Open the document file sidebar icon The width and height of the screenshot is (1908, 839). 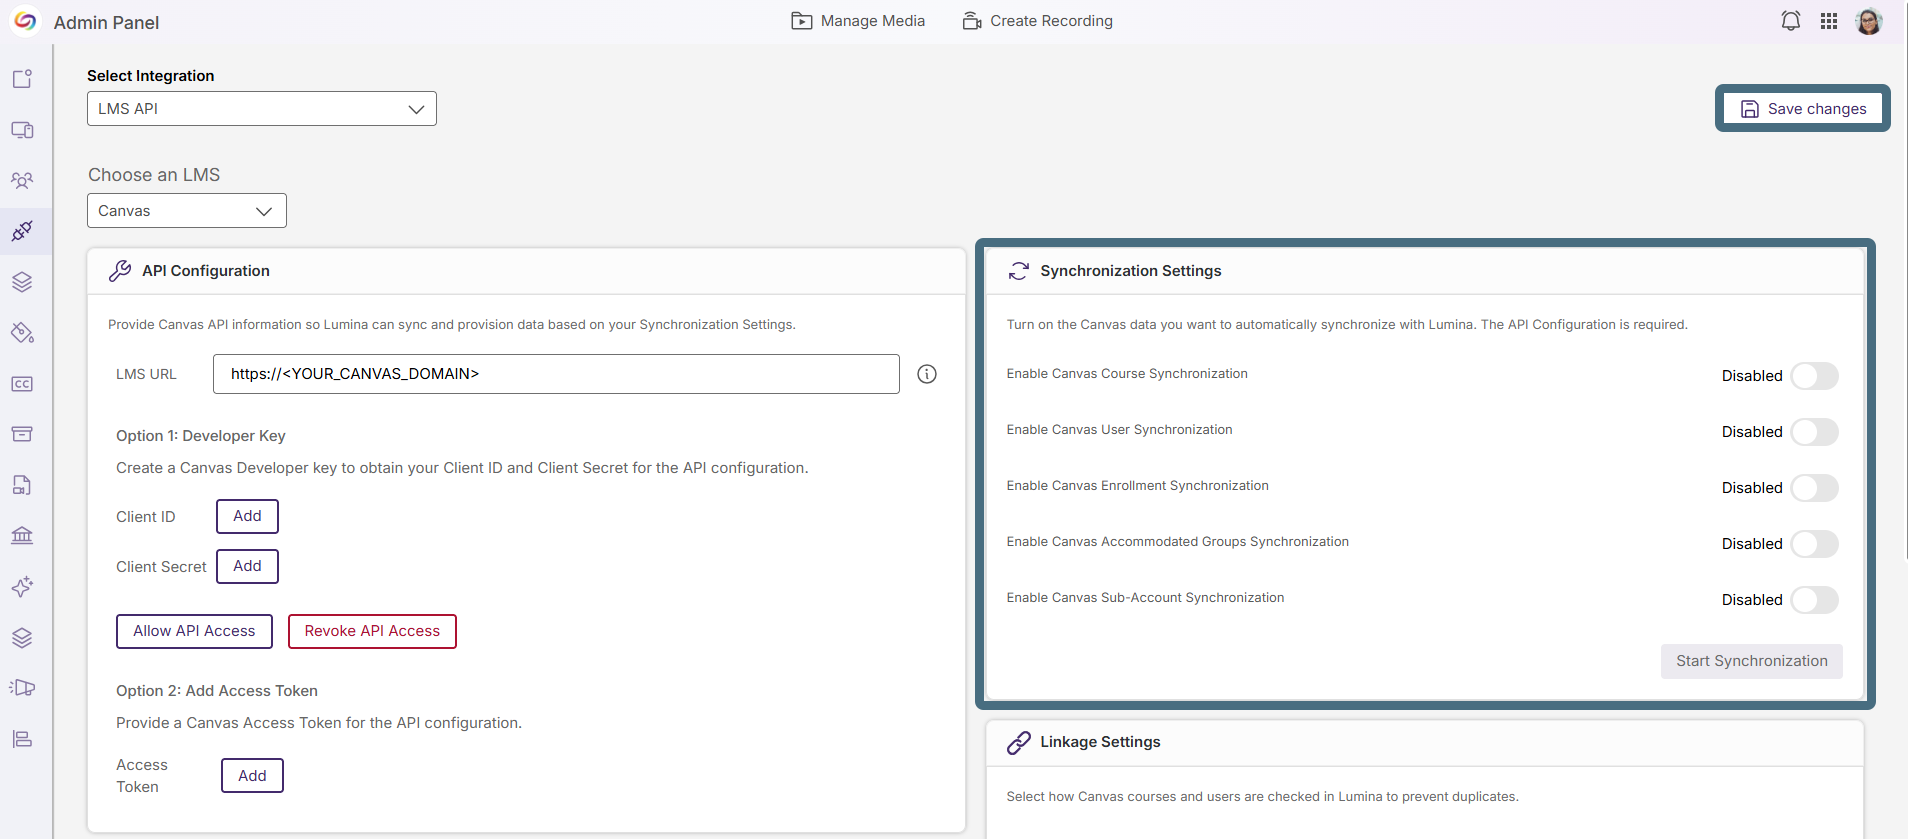point(22,485)
